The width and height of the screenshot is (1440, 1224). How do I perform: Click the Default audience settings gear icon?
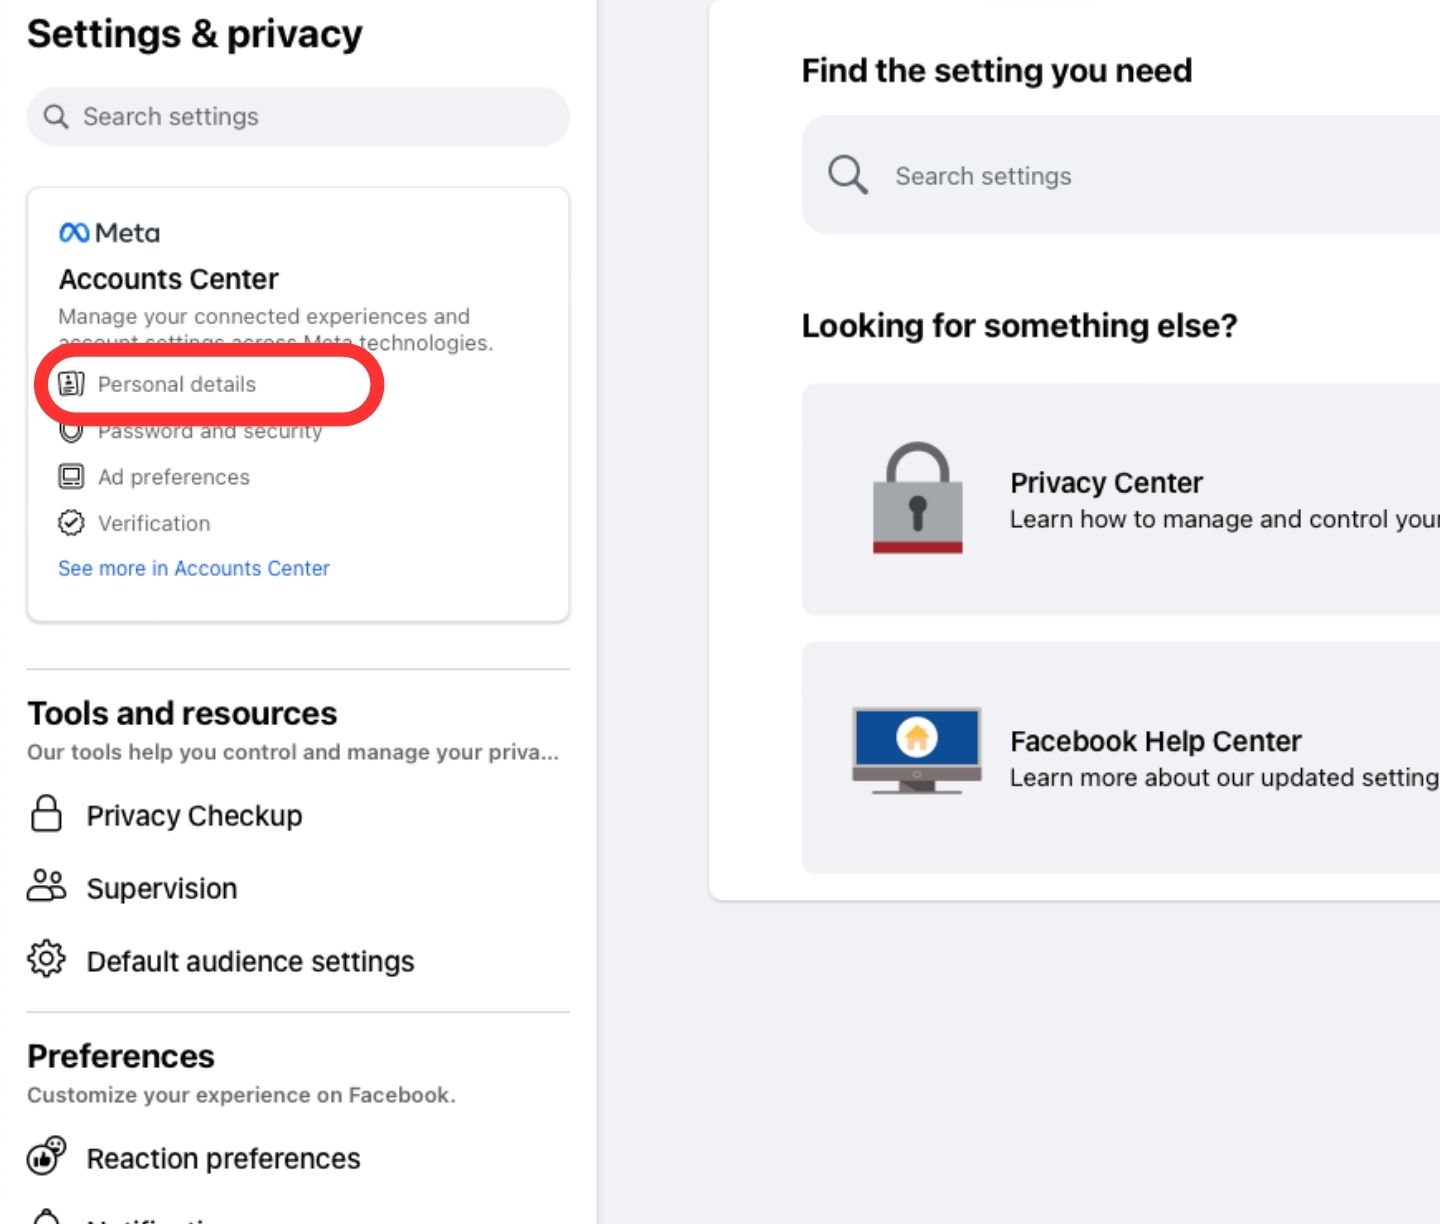pyautogui.click(x=46, y=959)
